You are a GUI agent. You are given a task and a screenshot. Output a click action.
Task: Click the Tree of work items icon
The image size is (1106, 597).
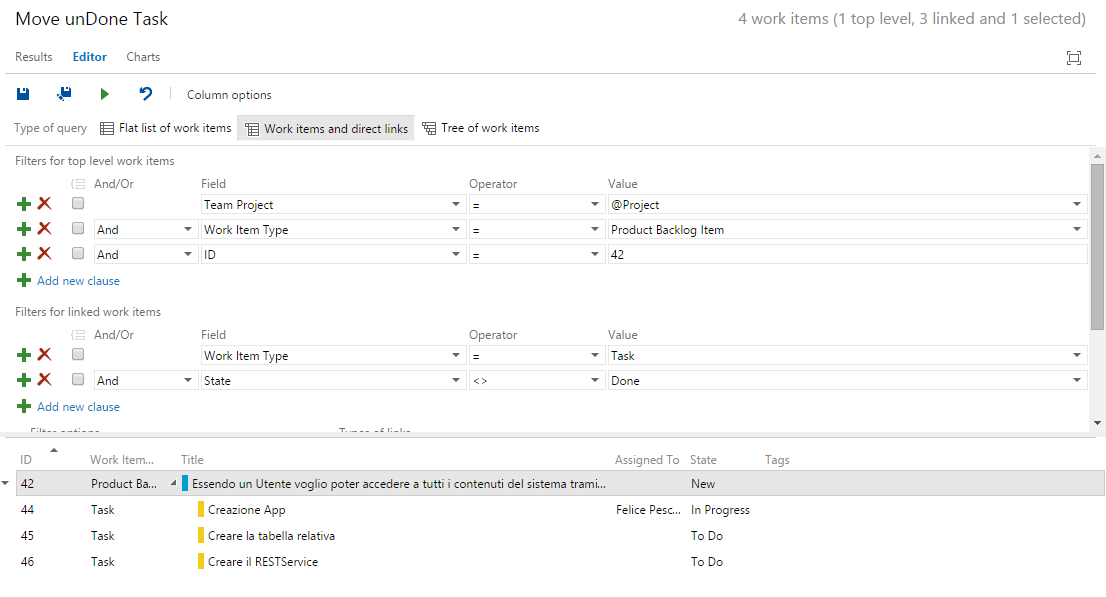click(x=429, y=128)
